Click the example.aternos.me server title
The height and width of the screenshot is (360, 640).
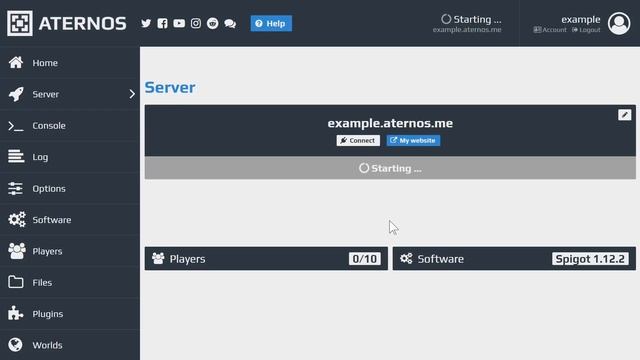[x=390, y=123]
